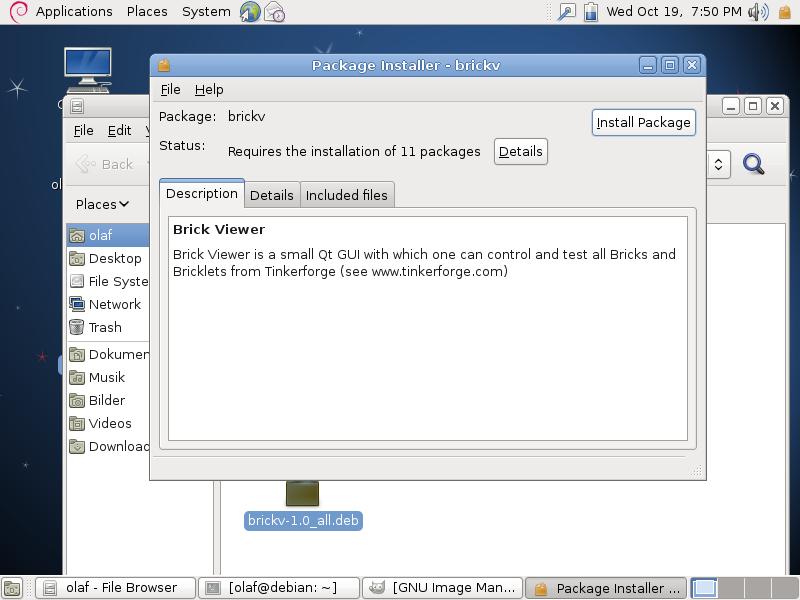
Task: Launch mail envelope icon in top panel
Action: [x=275, y=12]
